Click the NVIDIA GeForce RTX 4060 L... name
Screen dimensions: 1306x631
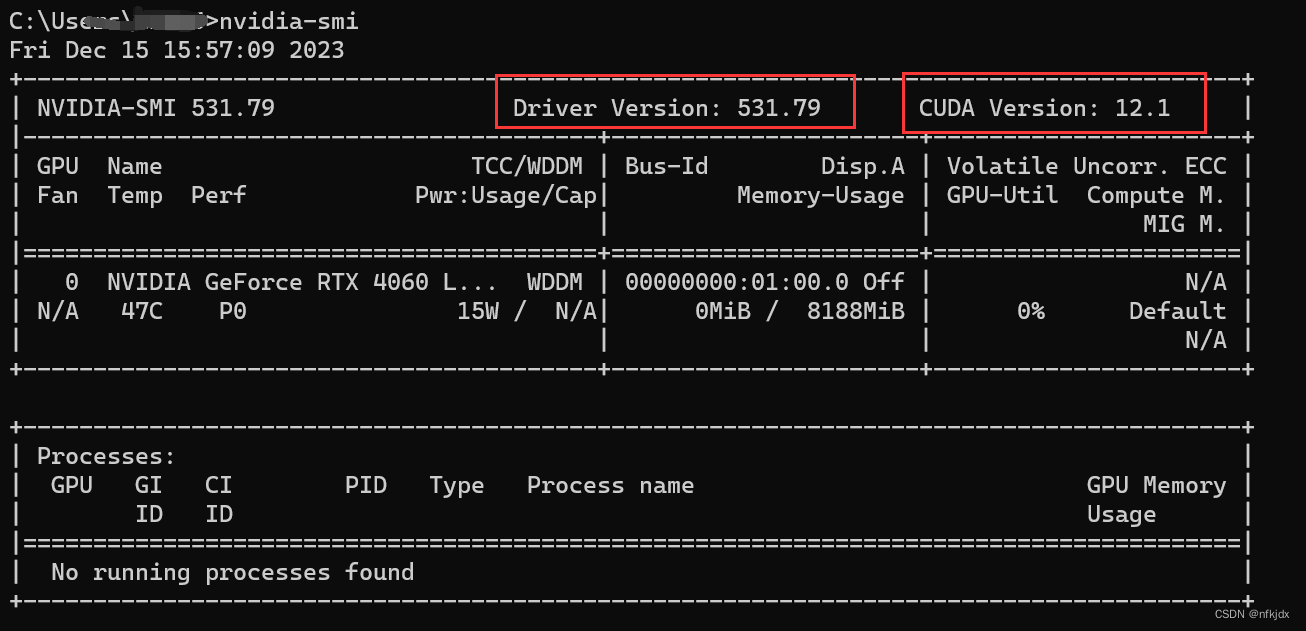point(302,282)
